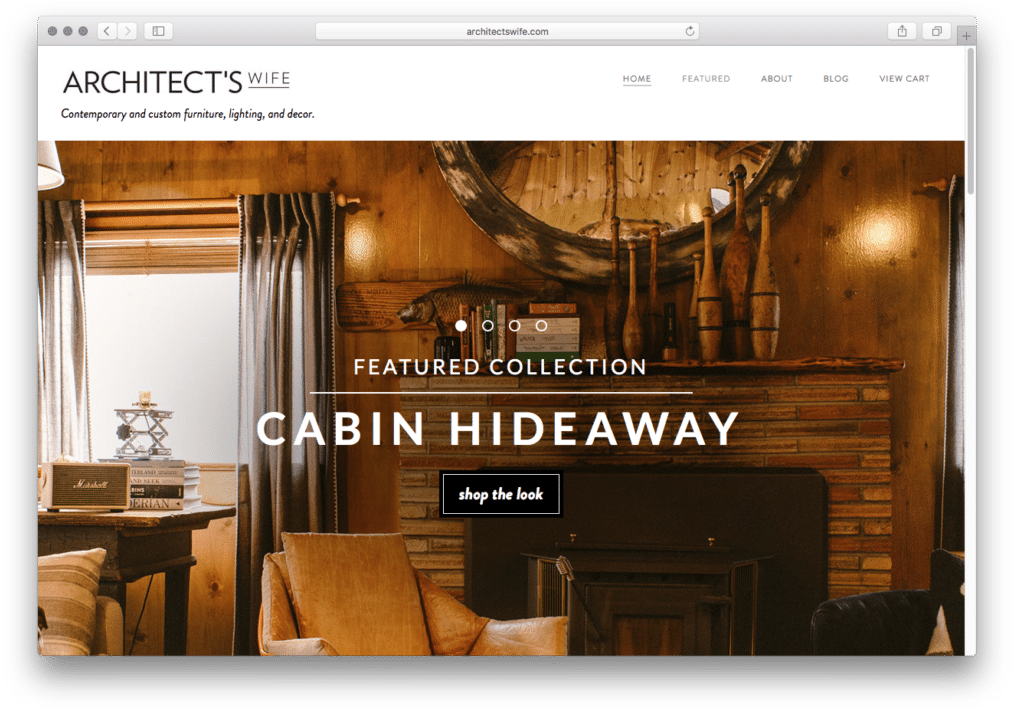Show all tabs overview
1013x708 pixels.
click(936, 31)
